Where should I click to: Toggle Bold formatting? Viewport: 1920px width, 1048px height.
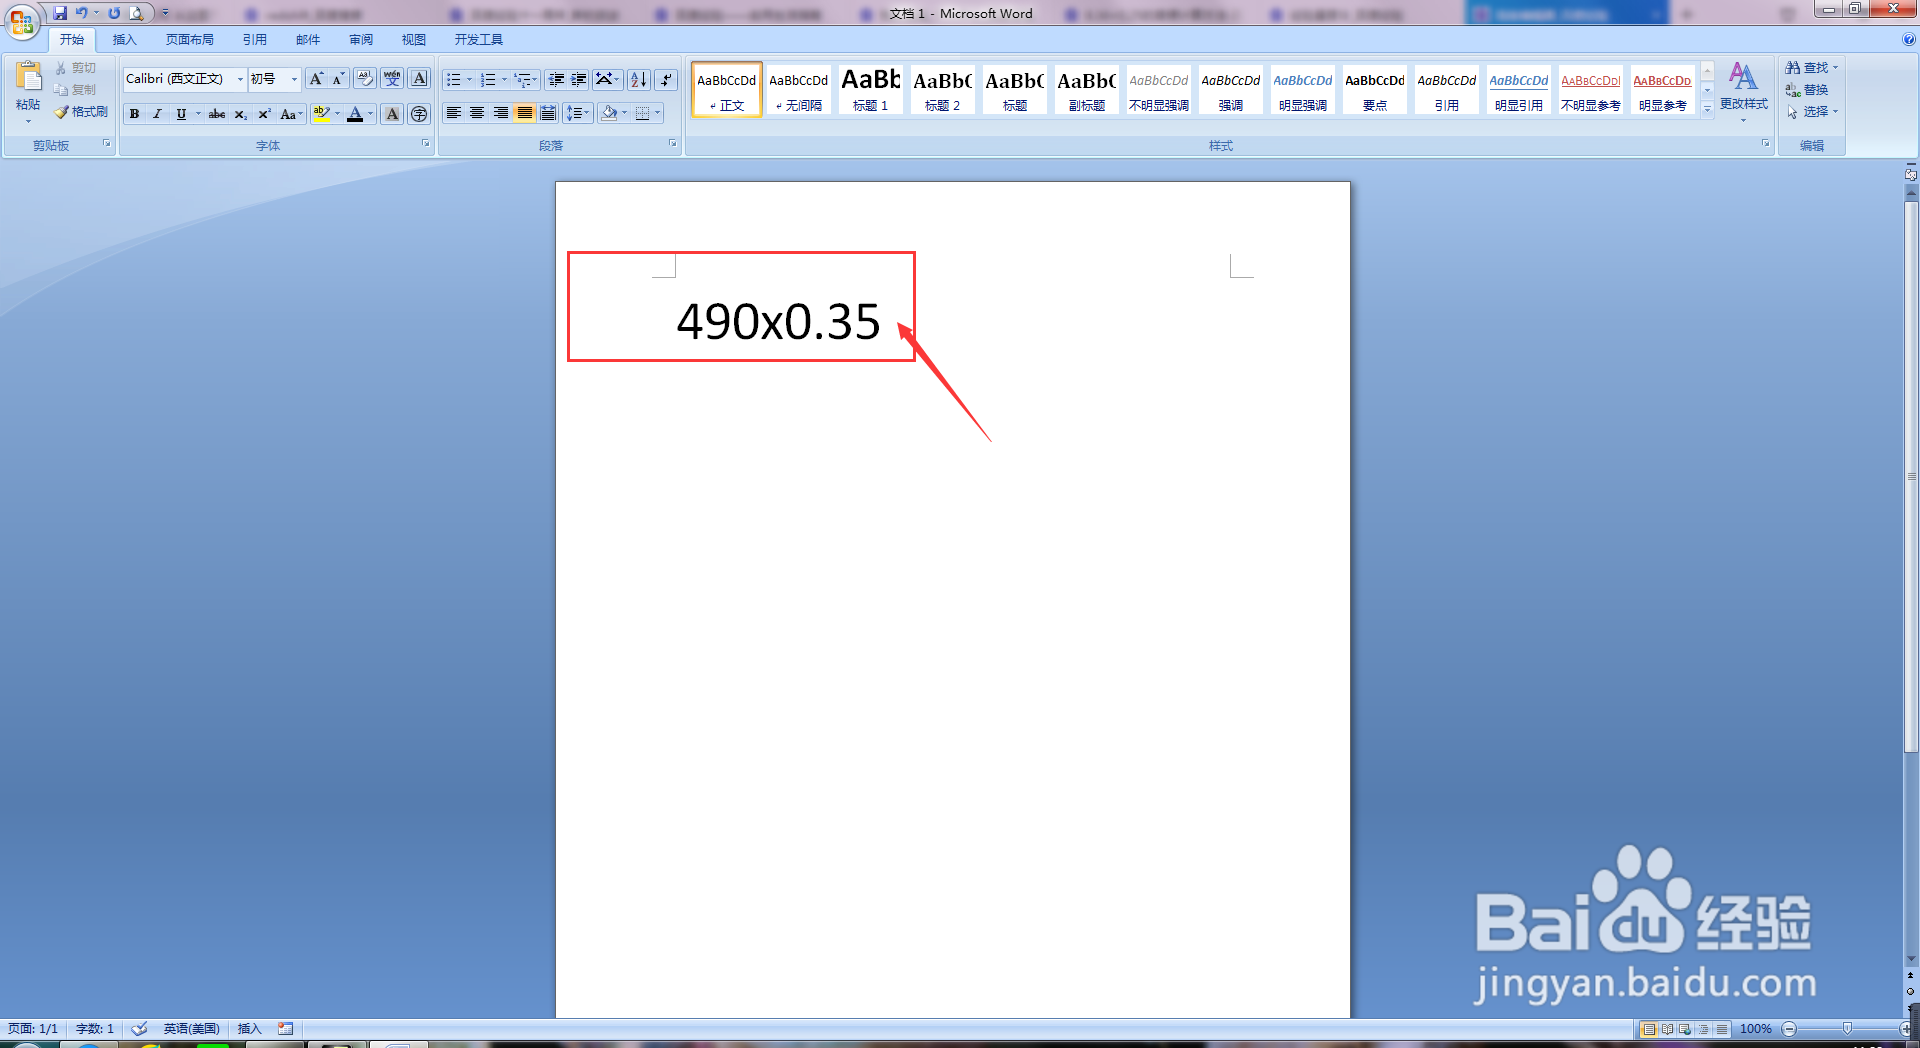pyautogui.click(x=134, y=114)
